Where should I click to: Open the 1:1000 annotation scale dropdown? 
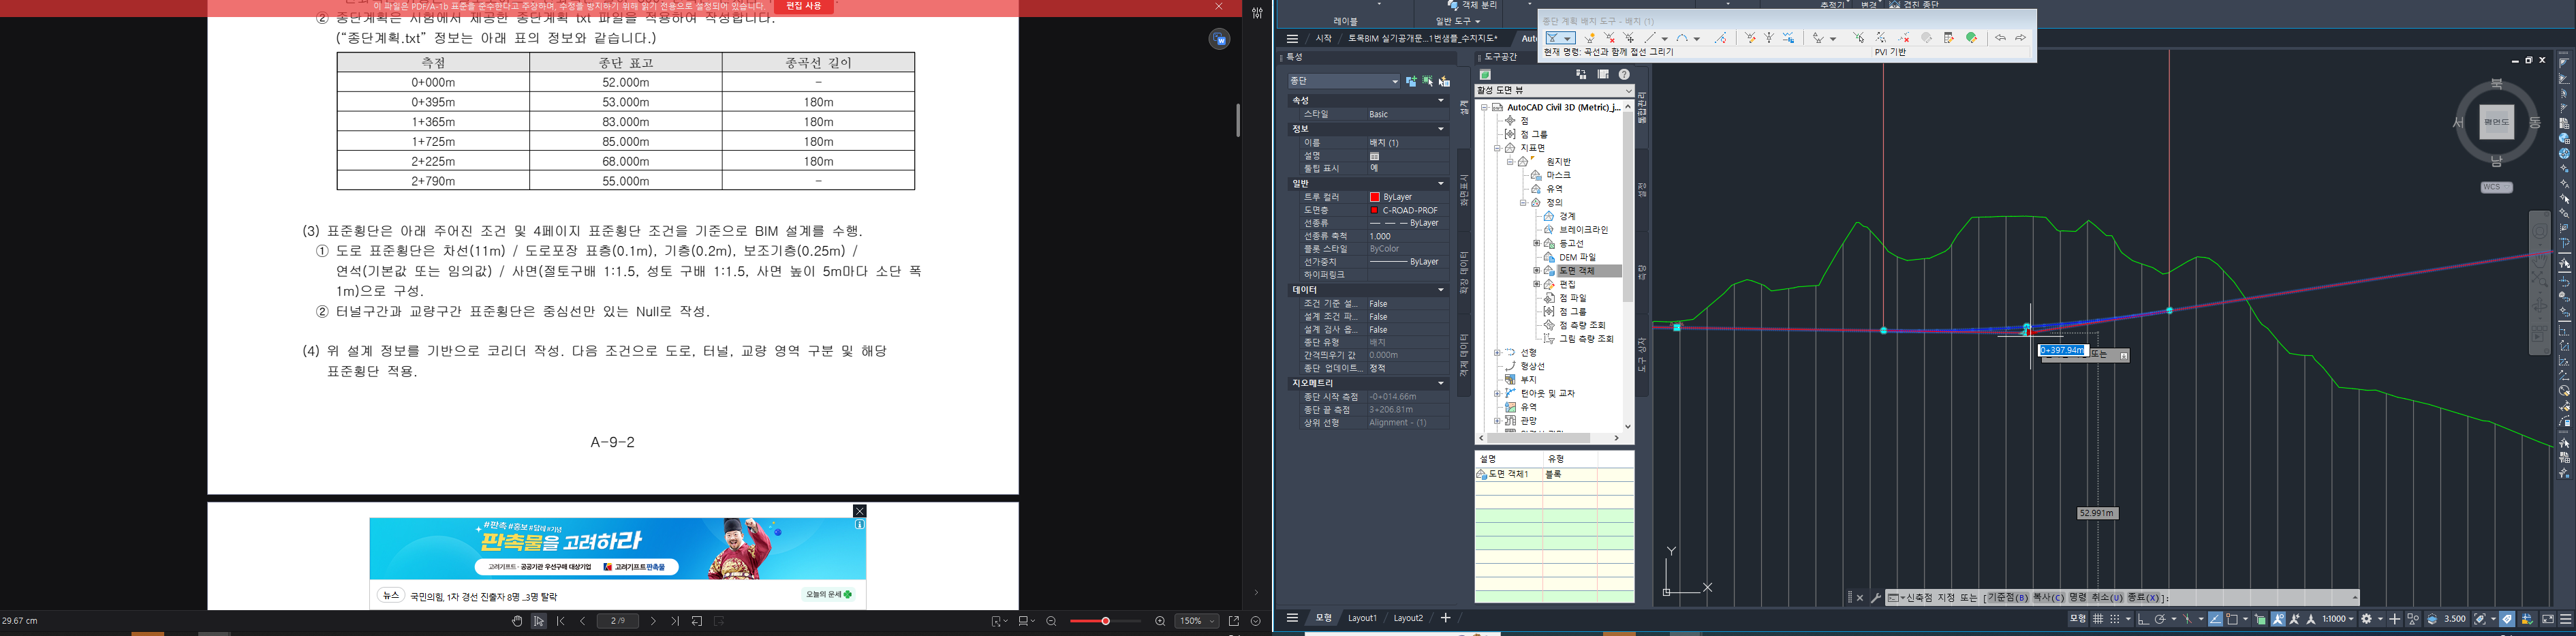pyautogui.click(x=2339, y=619)
